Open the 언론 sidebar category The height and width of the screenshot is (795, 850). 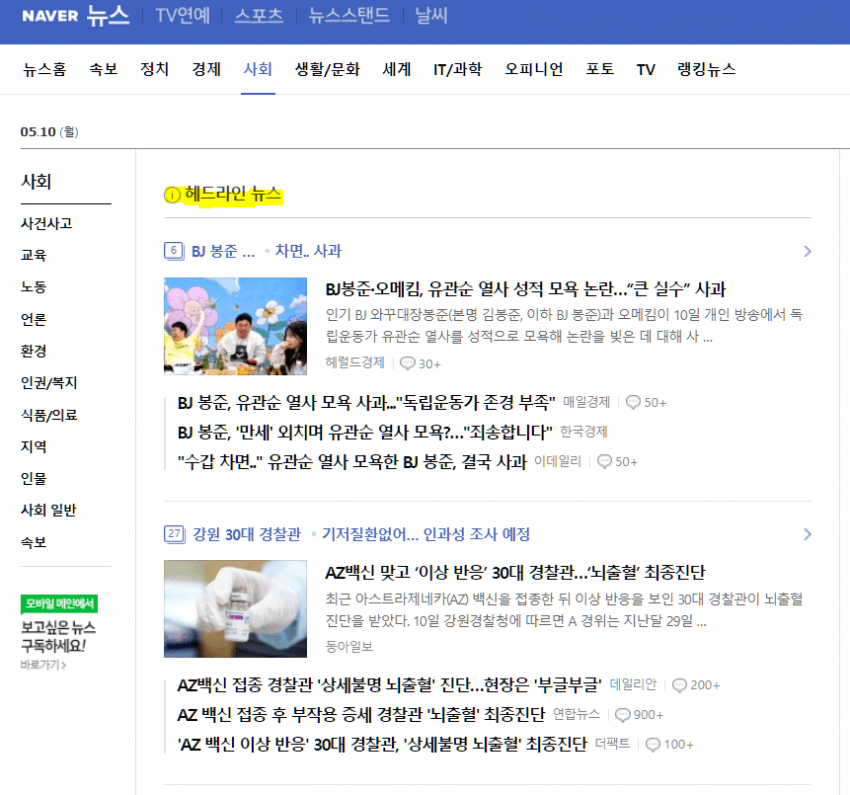click(34, 319)
